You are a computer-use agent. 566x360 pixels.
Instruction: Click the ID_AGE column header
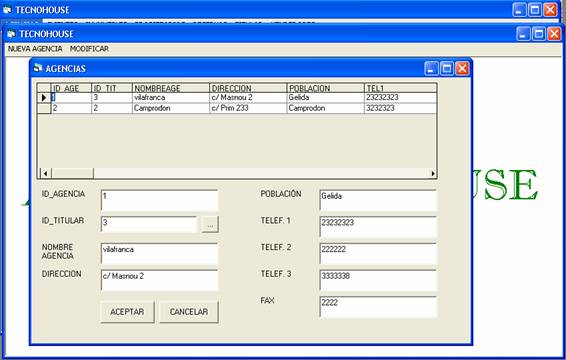click(x=71, y=88)
